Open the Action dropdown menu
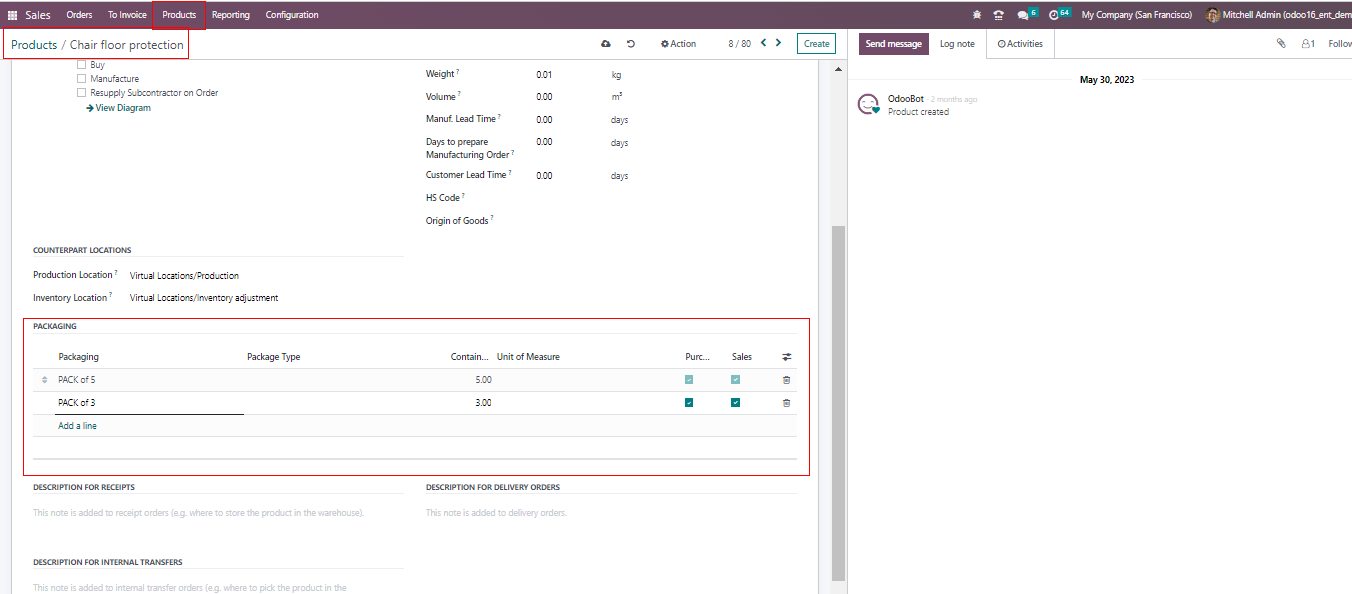 tap(678, 44)
